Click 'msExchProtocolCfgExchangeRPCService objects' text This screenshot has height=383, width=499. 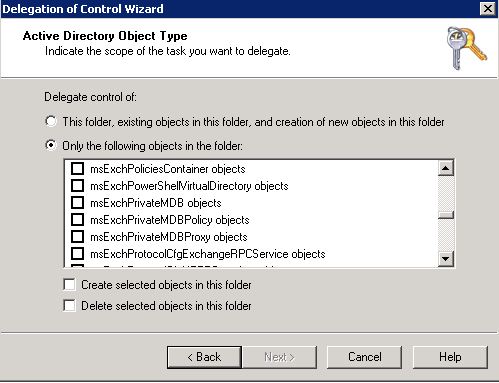(208, 254)
